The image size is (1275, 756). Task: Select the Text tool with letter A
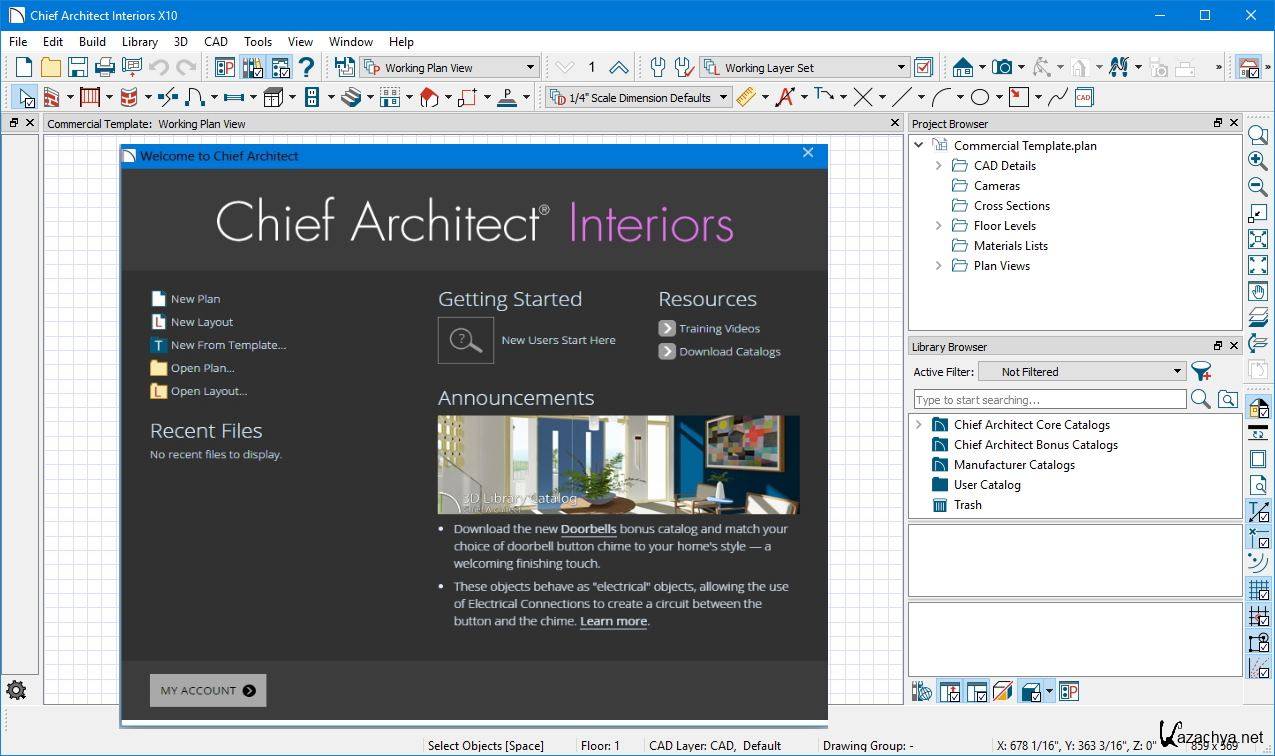[x=784, y=97]
